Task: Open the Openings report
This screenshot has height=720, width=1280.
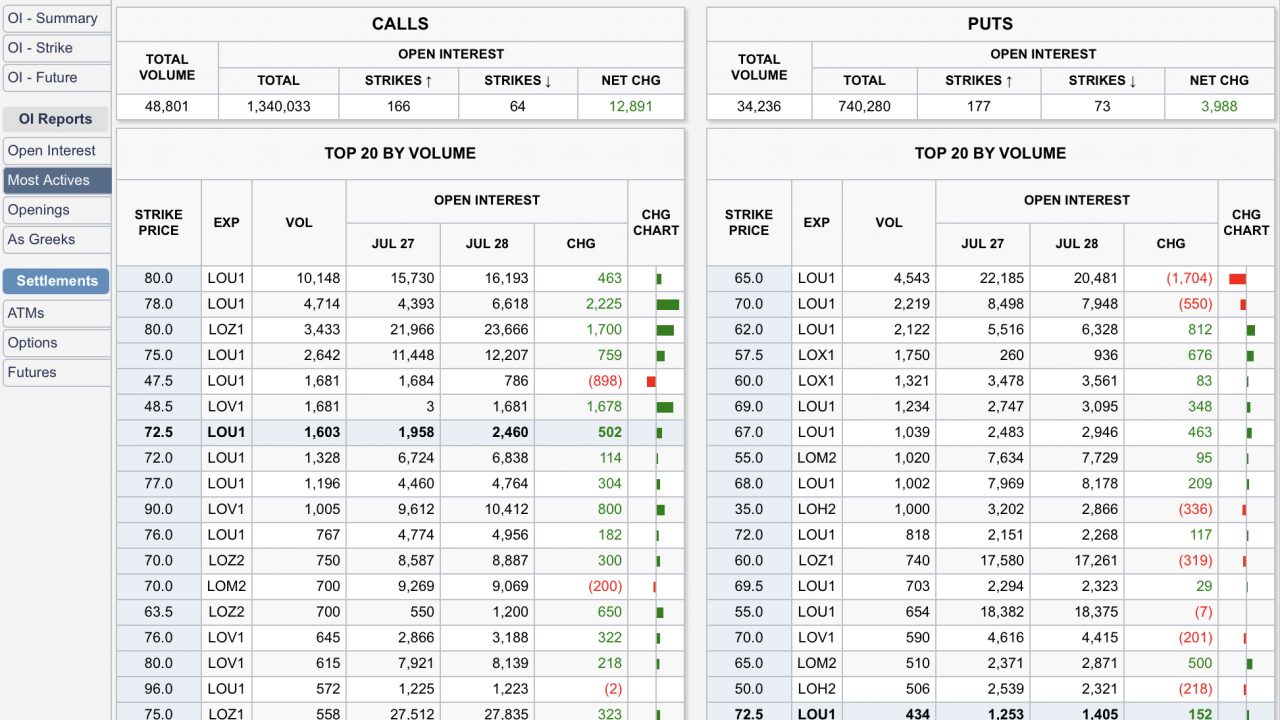Action: (x=39, y=210)
